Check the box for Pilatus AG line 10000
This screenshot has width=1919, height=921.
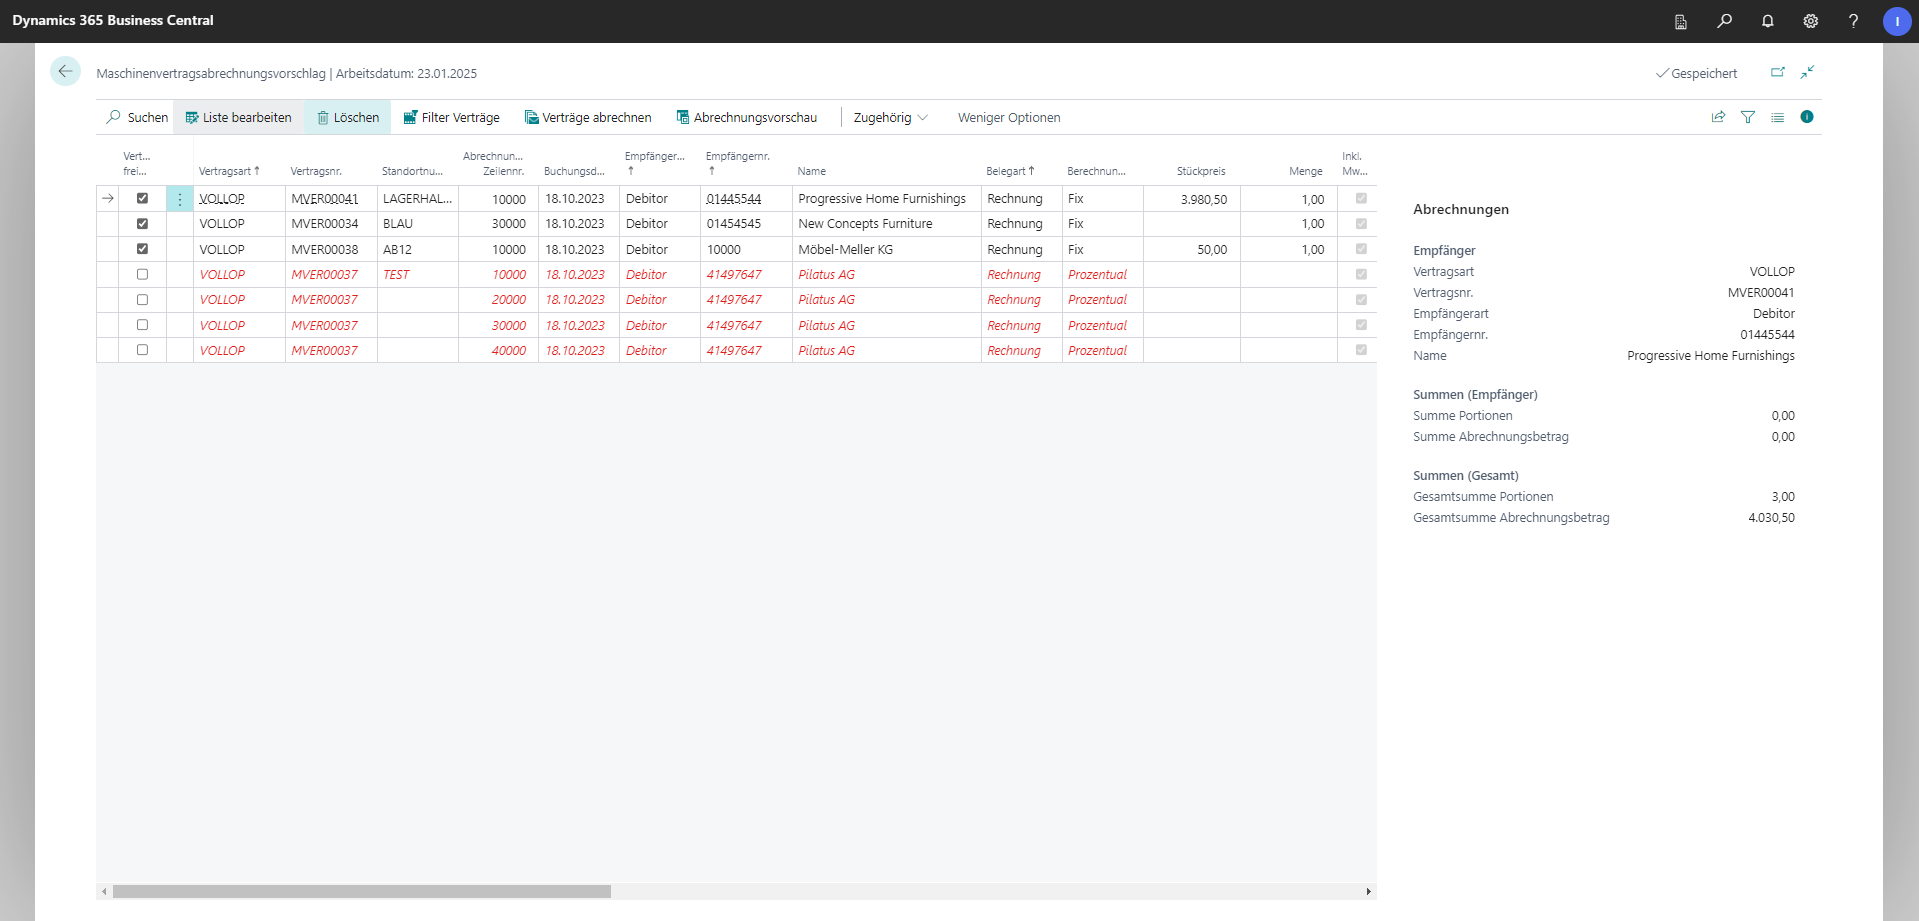[142, 274]
